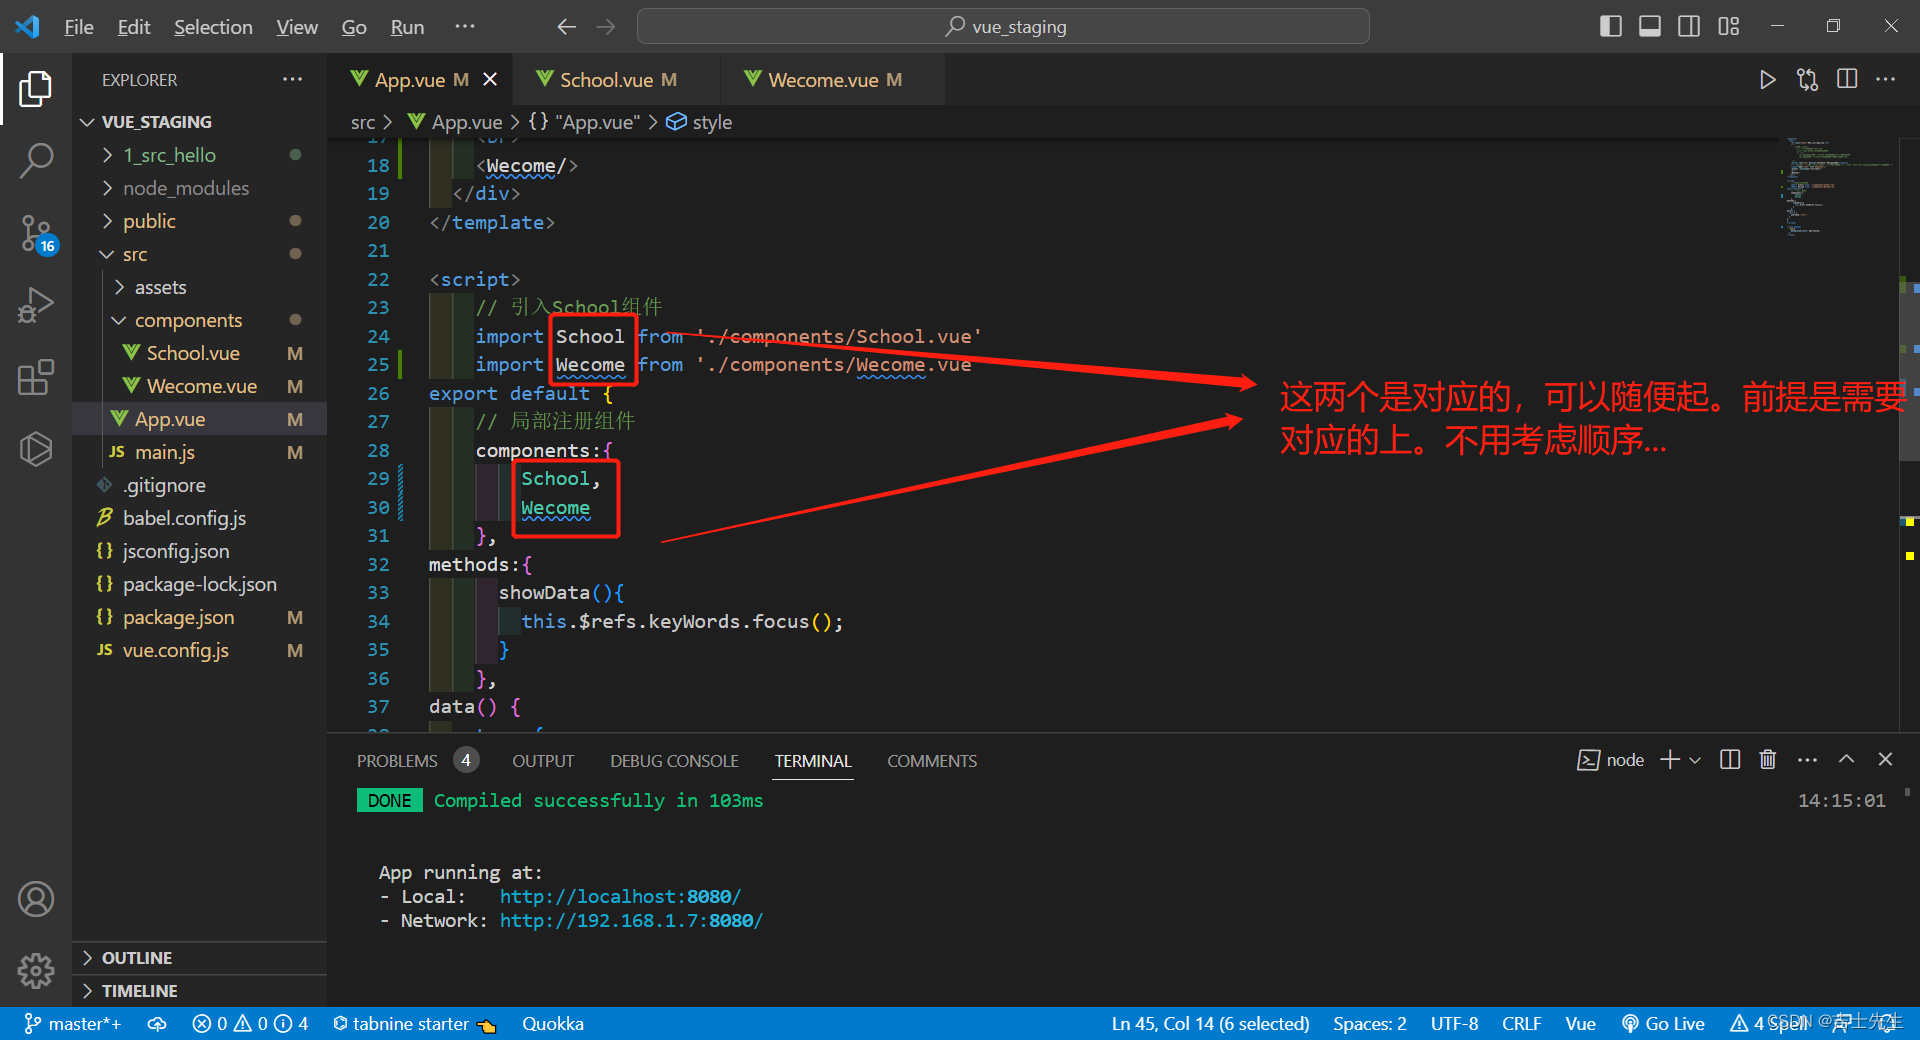Click the code minimap preview
The height and width of the screenshot is (1040, 1920).
1838,186
